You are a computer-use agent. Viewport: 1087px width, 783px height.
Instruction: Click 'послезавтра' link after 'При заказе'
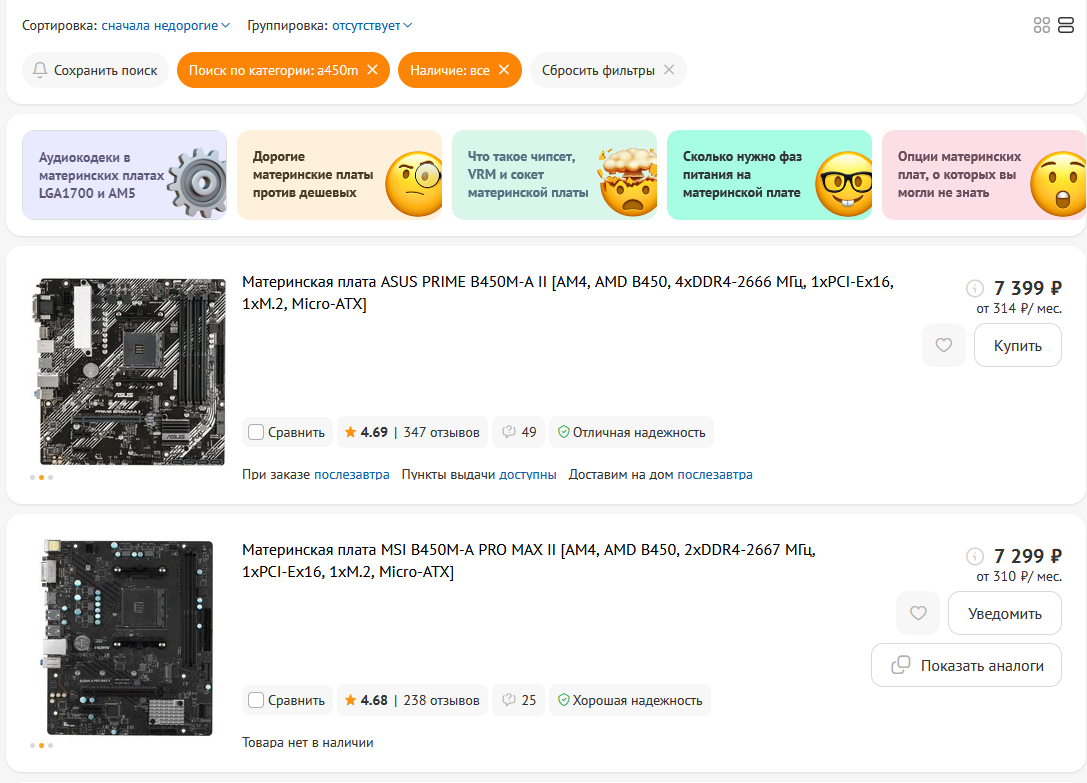[x=351, y=474]
